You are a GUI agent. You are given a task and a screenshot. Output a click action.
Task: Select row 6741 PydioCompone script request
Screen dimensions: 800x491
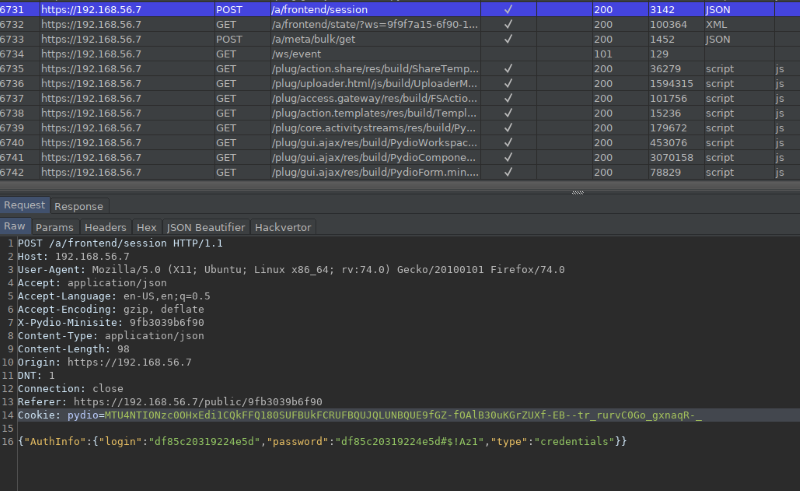coord(400,157)
